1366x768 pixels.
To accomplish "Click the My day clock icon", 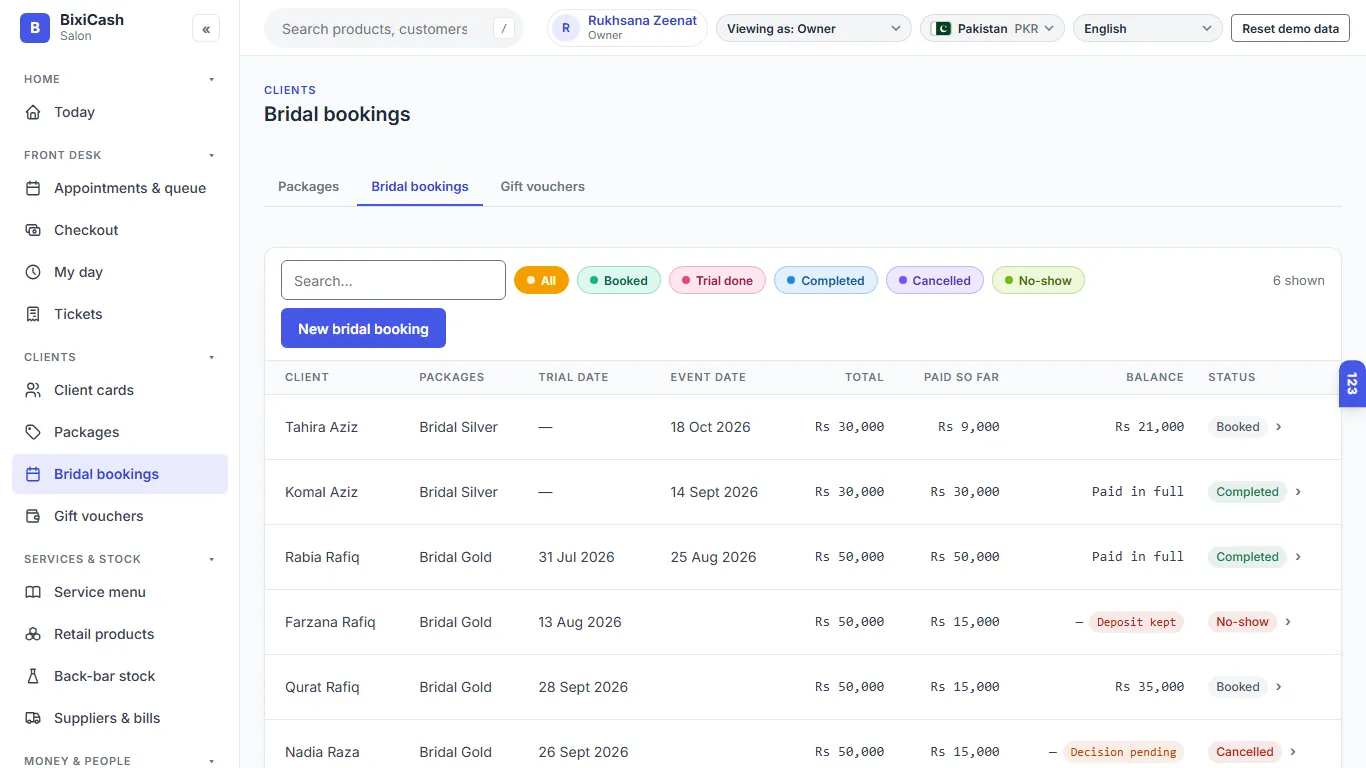I will click(x=33, y=272).
